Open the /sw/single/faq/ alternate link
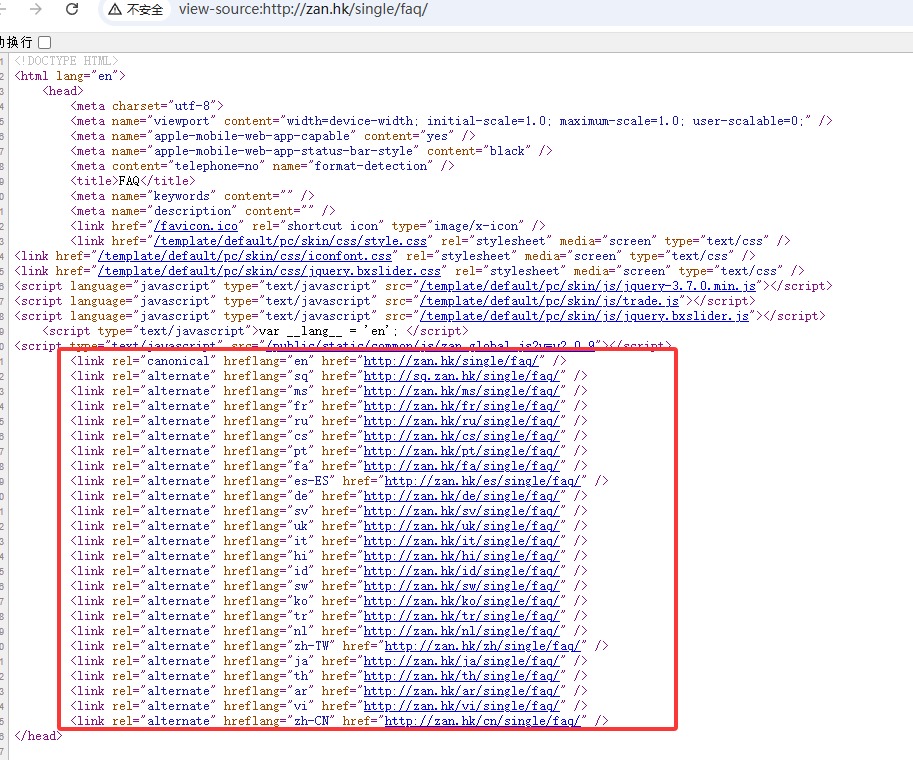The height and width of the screenshot is (760, 913). [x=461, y=586]
